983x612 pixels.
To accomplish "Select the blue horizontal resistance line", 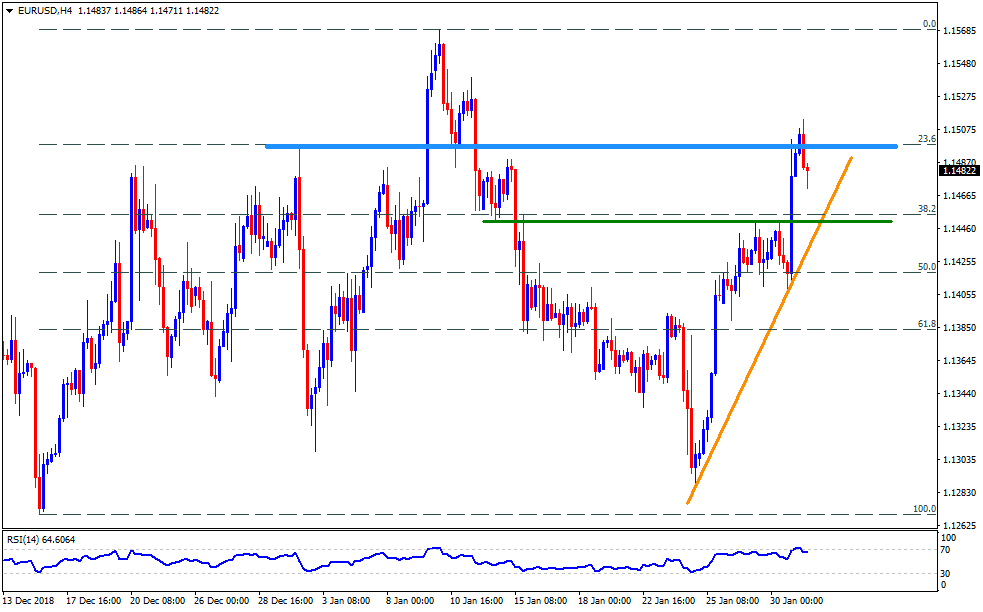I will pos(580,147).
